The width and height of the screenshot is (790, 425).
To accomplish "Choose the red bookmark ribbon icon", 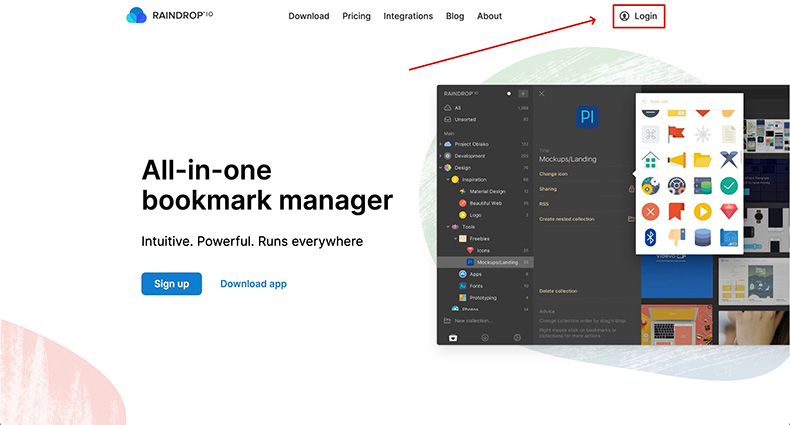I will [676, 211].
